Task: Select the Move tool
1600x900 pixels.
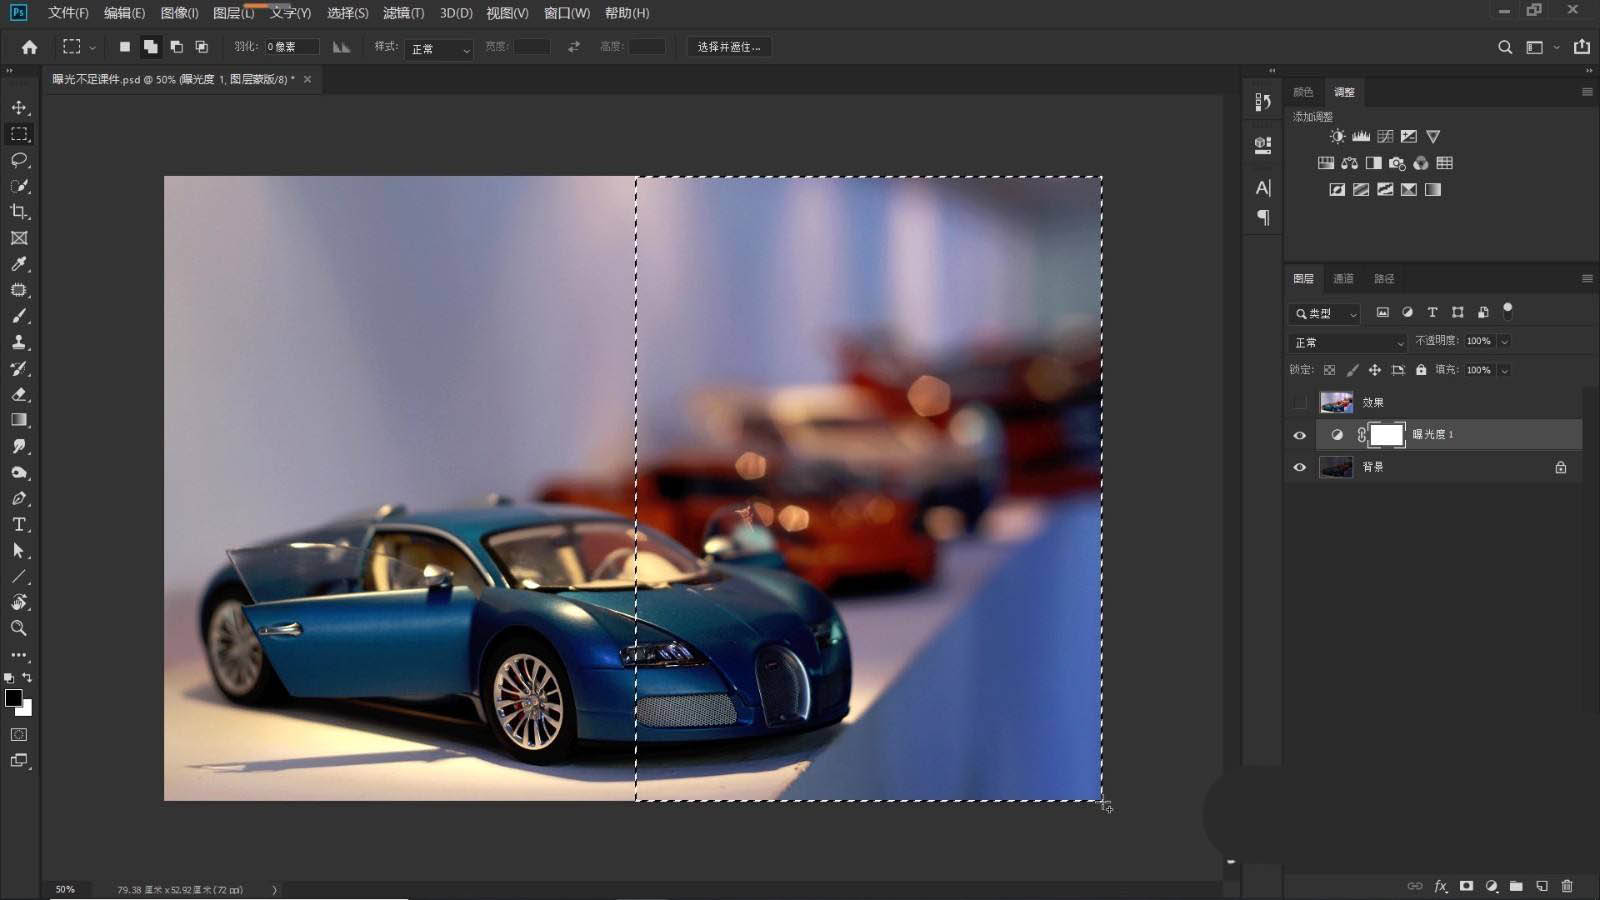Action: [x=19, y=108]
